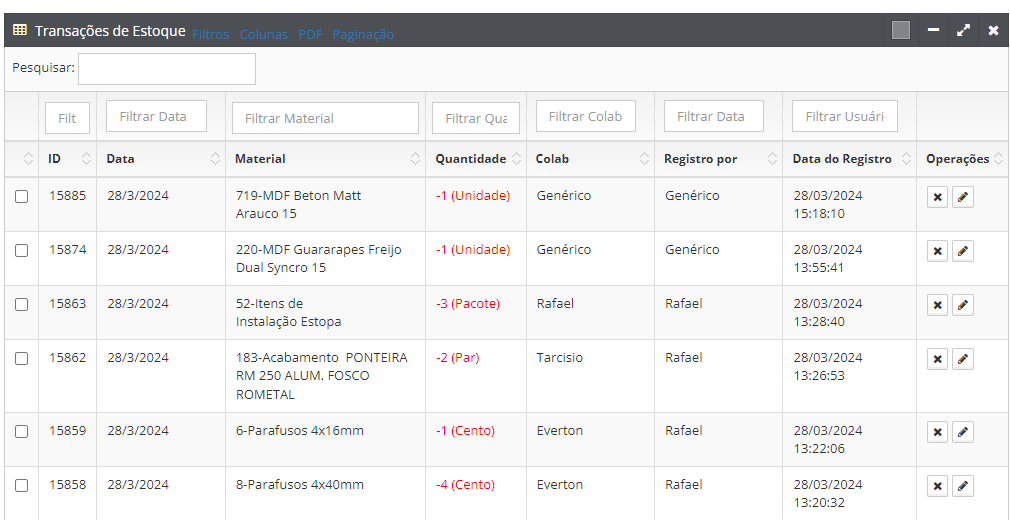Export the table via PDF link
The image size is (1010, 520).
click(310, 34)
